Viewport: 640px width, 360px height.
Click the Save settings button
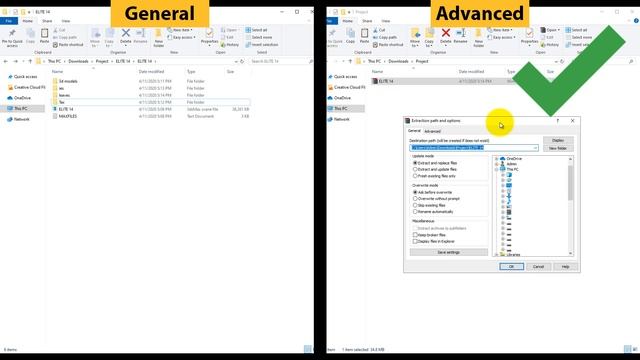(x=449, y=253)
